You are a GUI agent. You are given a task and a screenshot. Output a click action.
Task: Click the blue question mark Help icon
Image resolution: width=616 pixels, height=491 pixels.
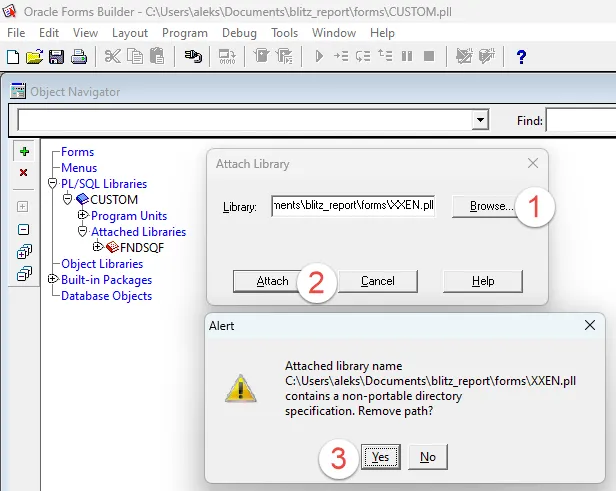(x=521, y=57)
